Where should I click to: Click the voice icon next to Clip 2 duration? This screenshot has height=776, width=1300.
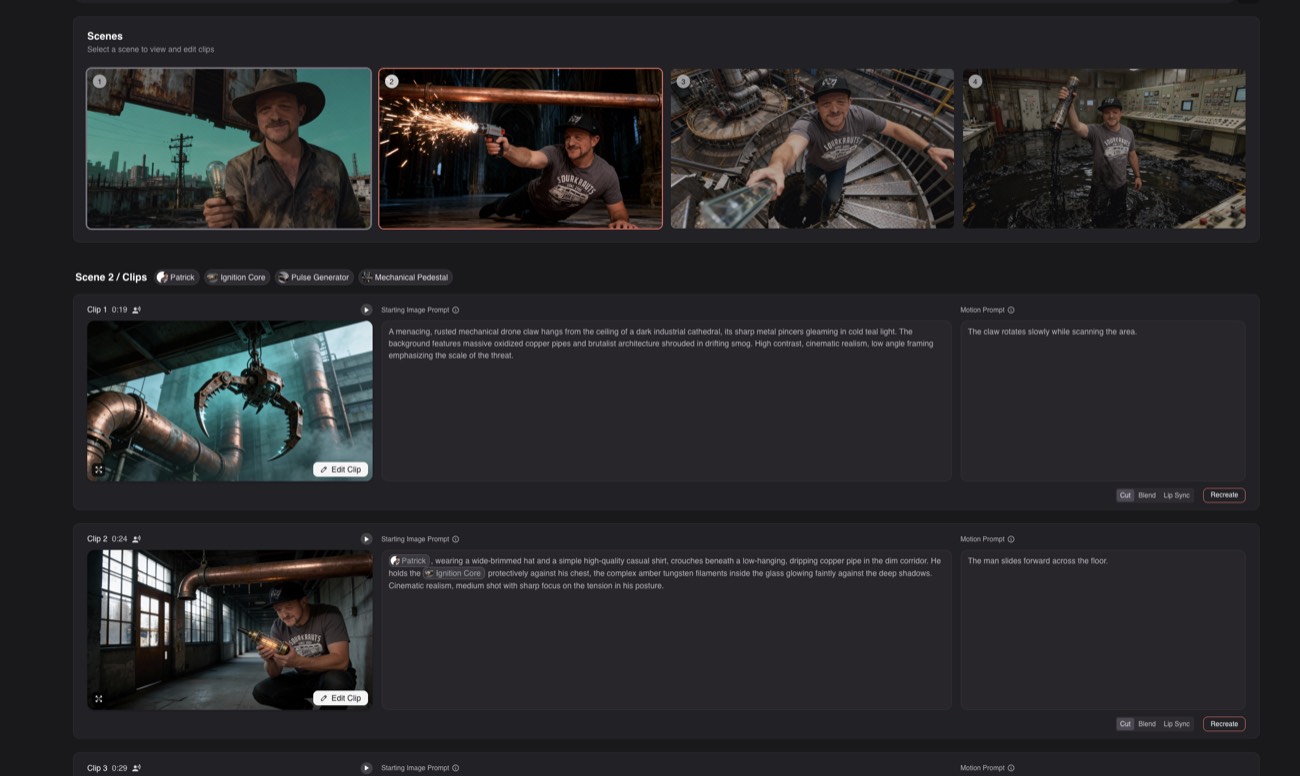pyautogui.click(x=137, y=539)
